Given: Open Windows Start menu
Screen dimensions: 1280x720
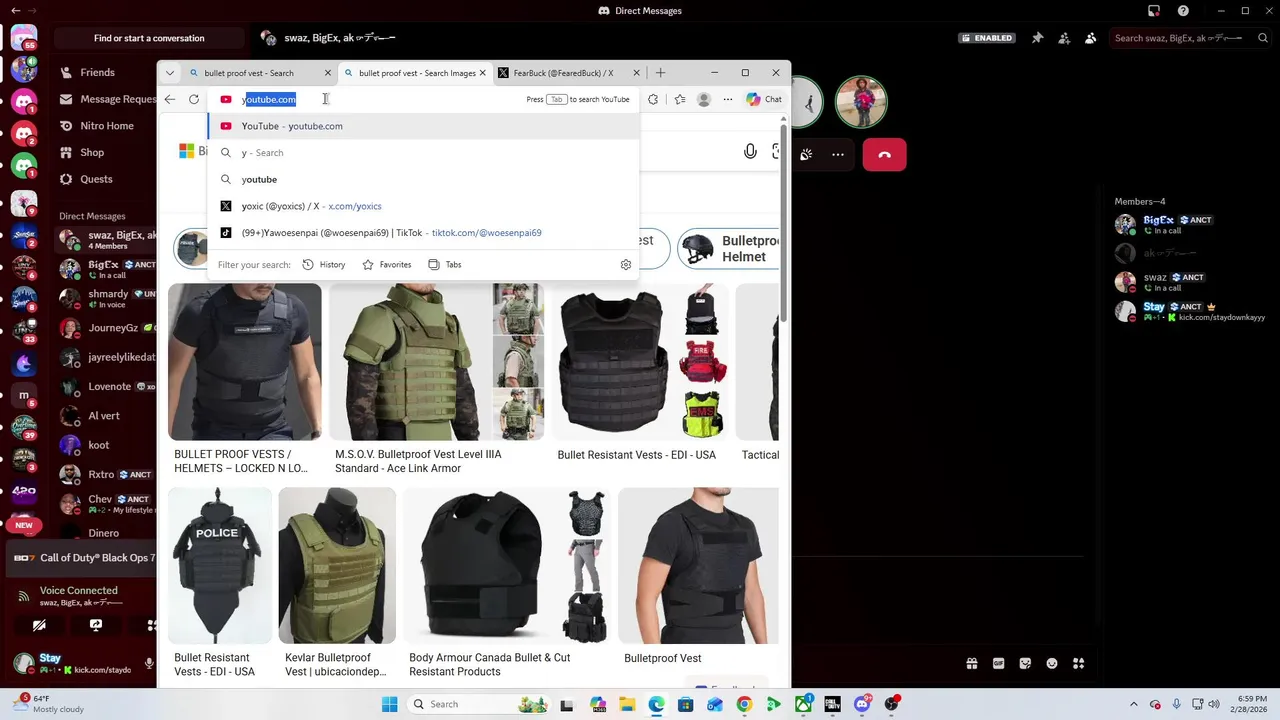Looking at the screenshot, I should (x=390, y=704).
